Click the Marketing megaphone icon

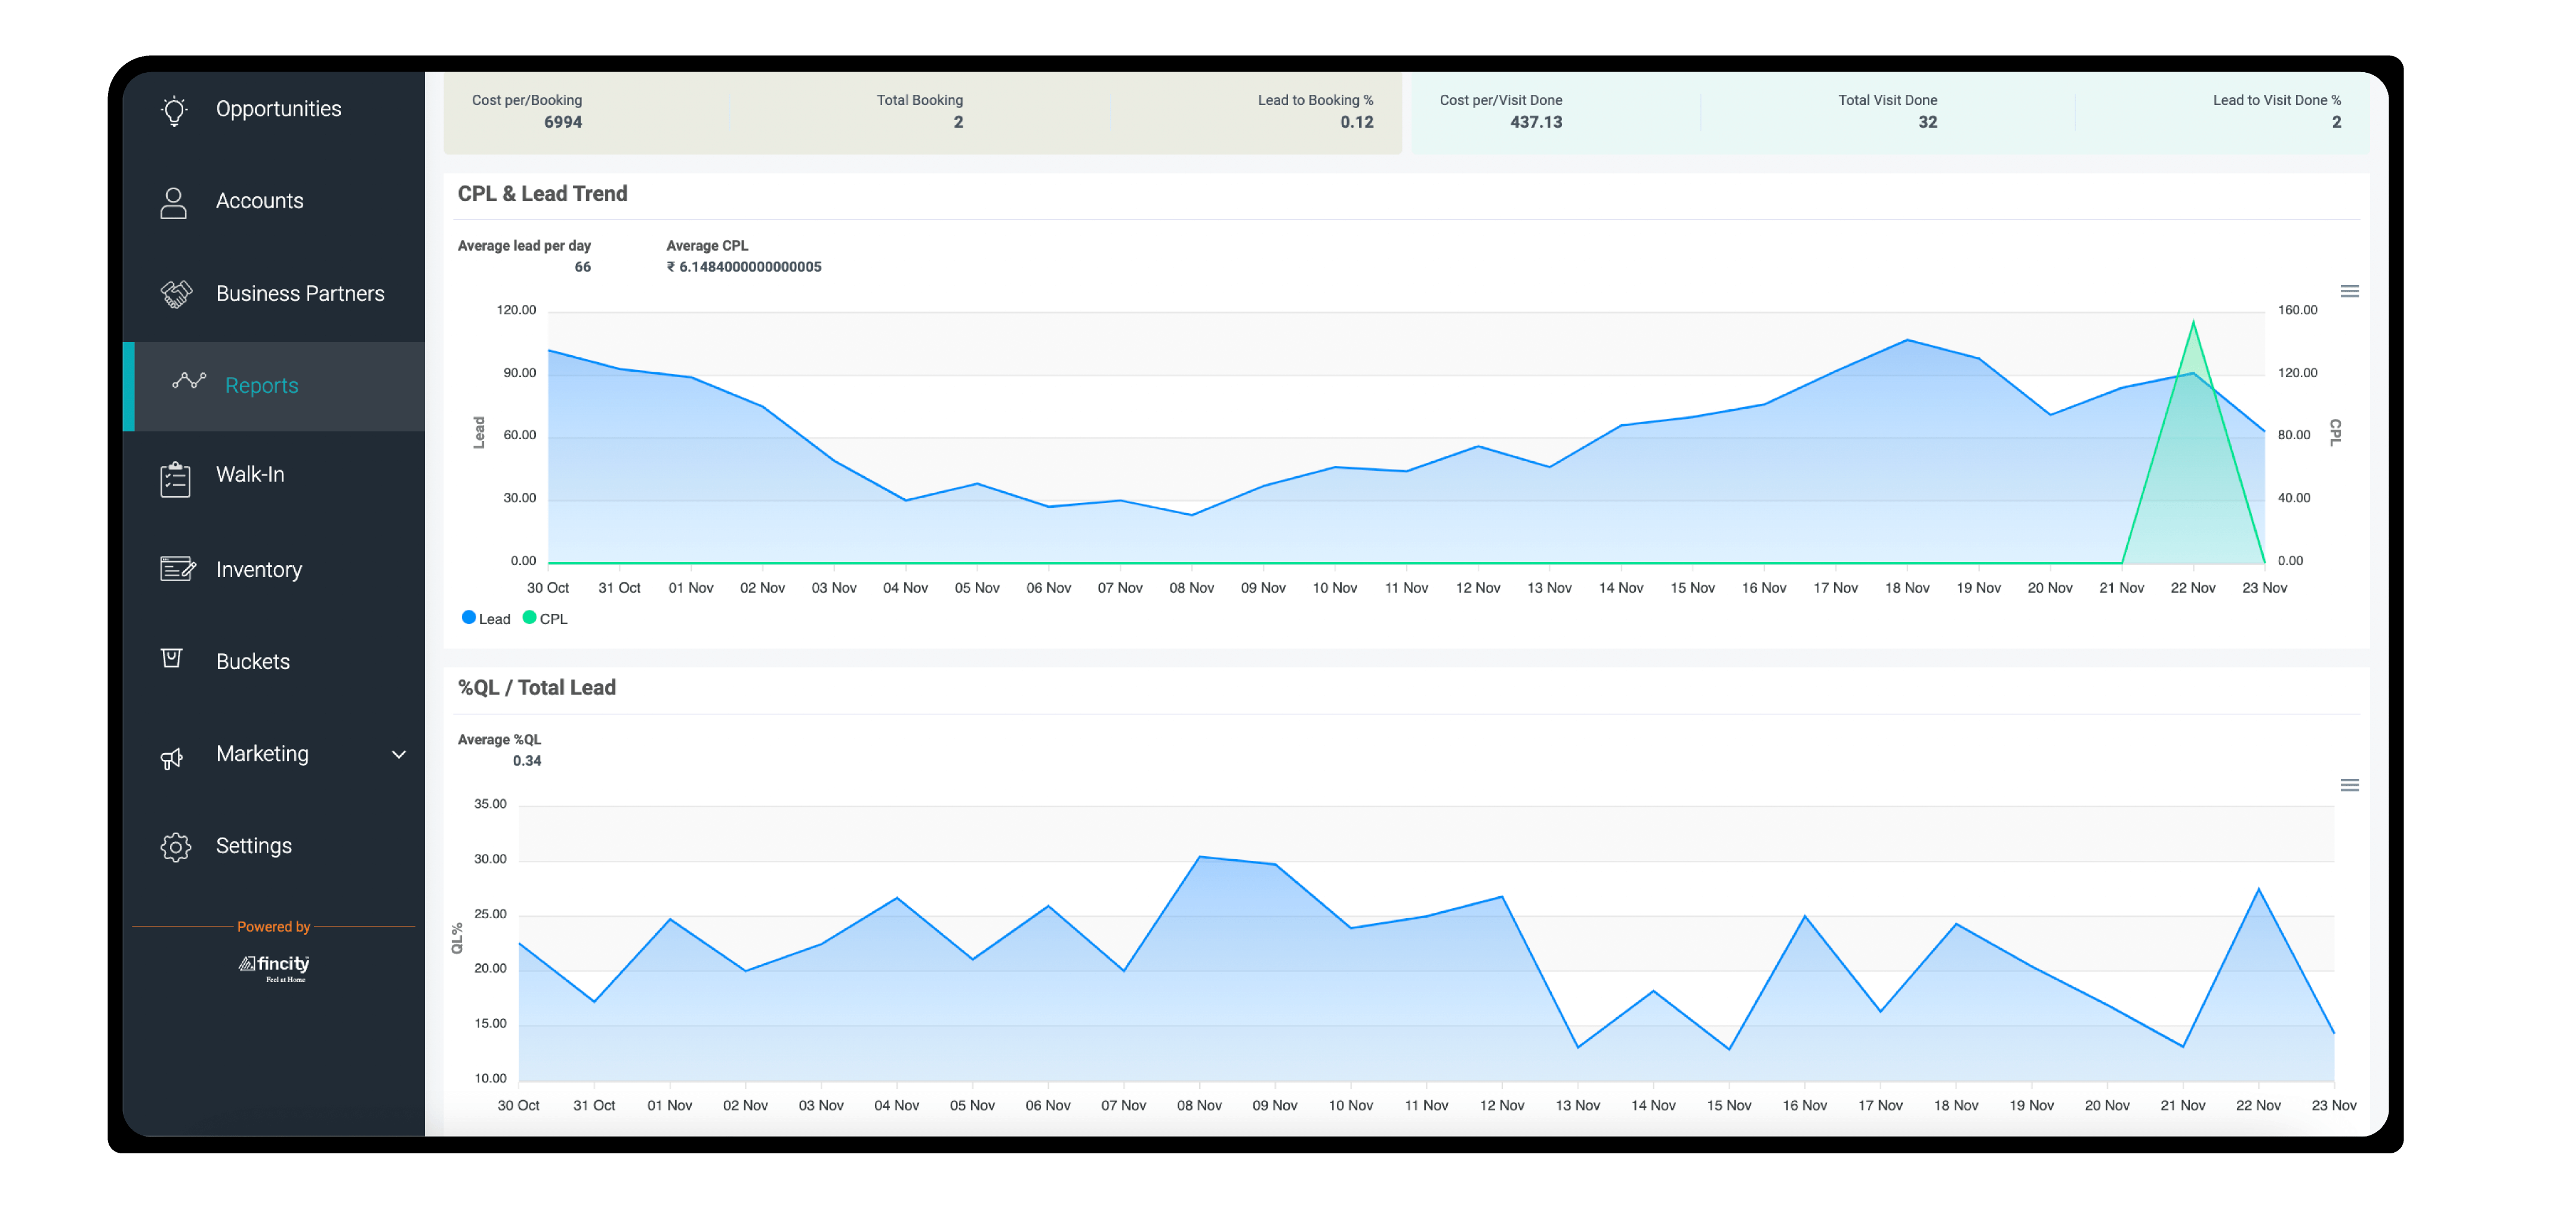point(172,758)
